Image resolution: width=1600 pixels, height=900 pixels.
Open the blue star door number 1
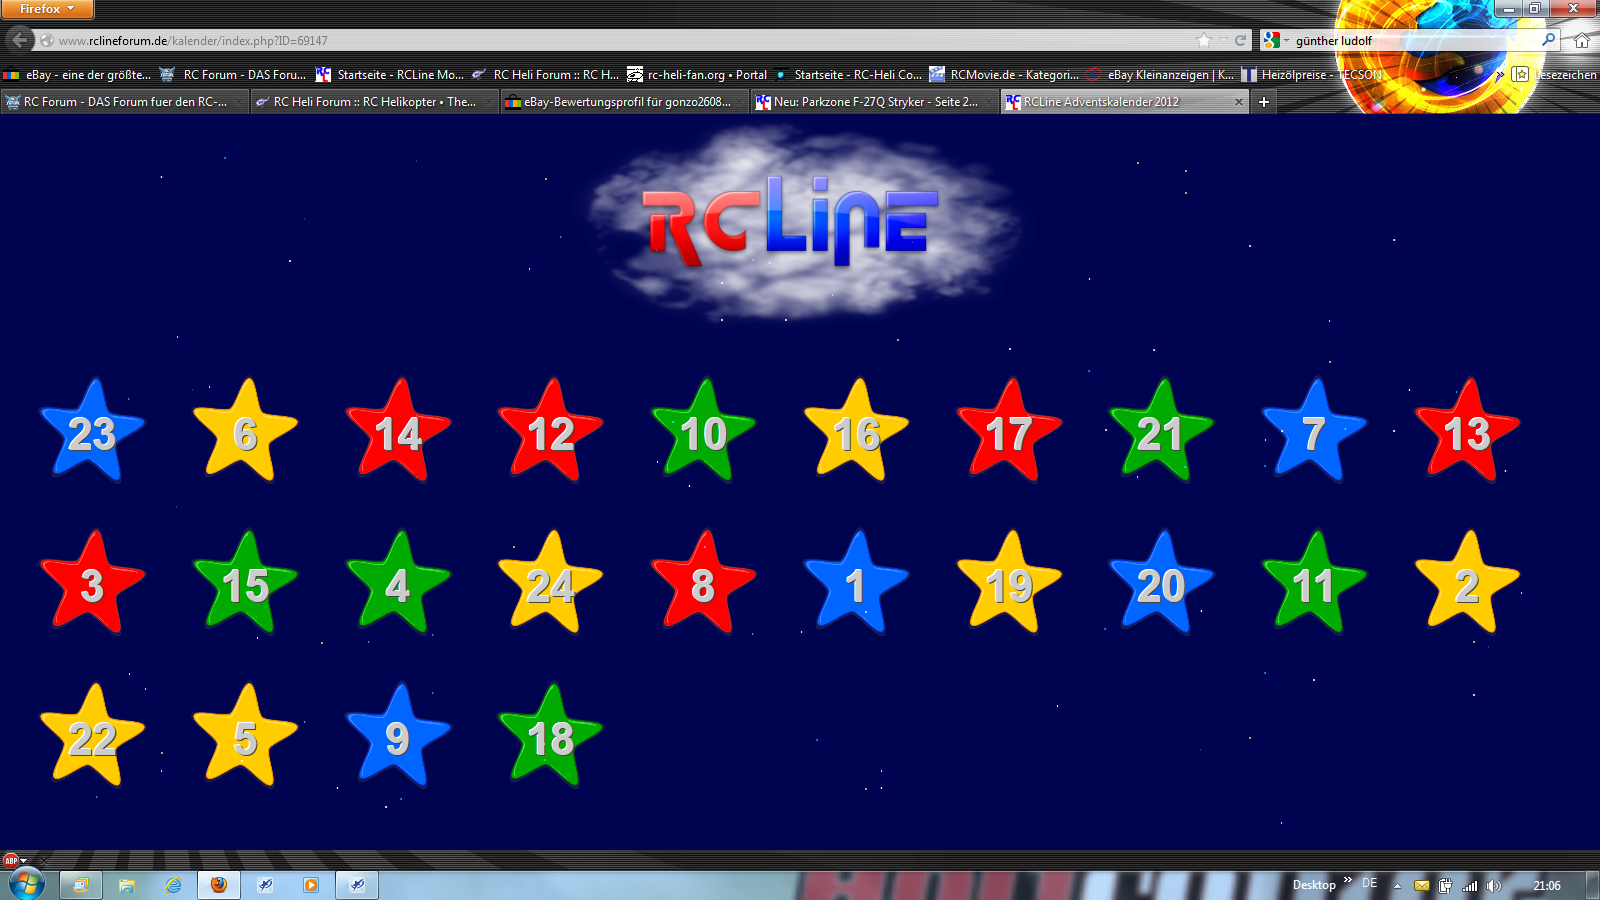856,585
